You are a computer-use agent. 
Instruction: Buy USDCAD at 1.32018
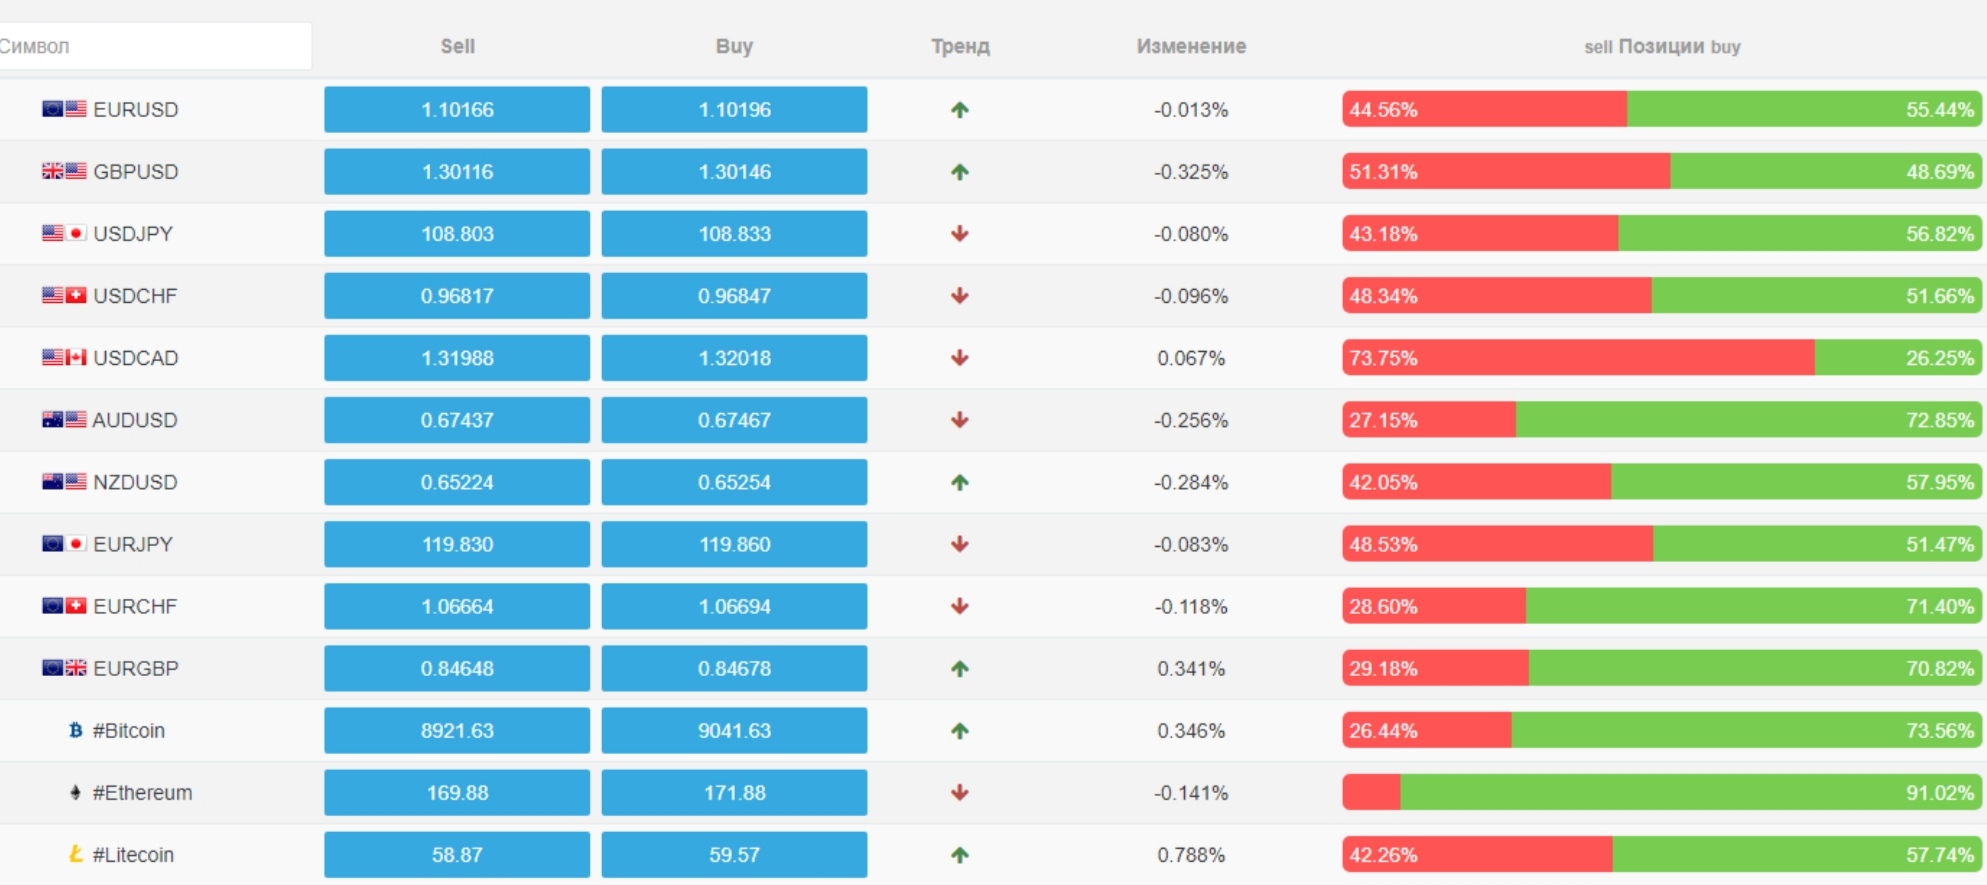click(734, 357)
